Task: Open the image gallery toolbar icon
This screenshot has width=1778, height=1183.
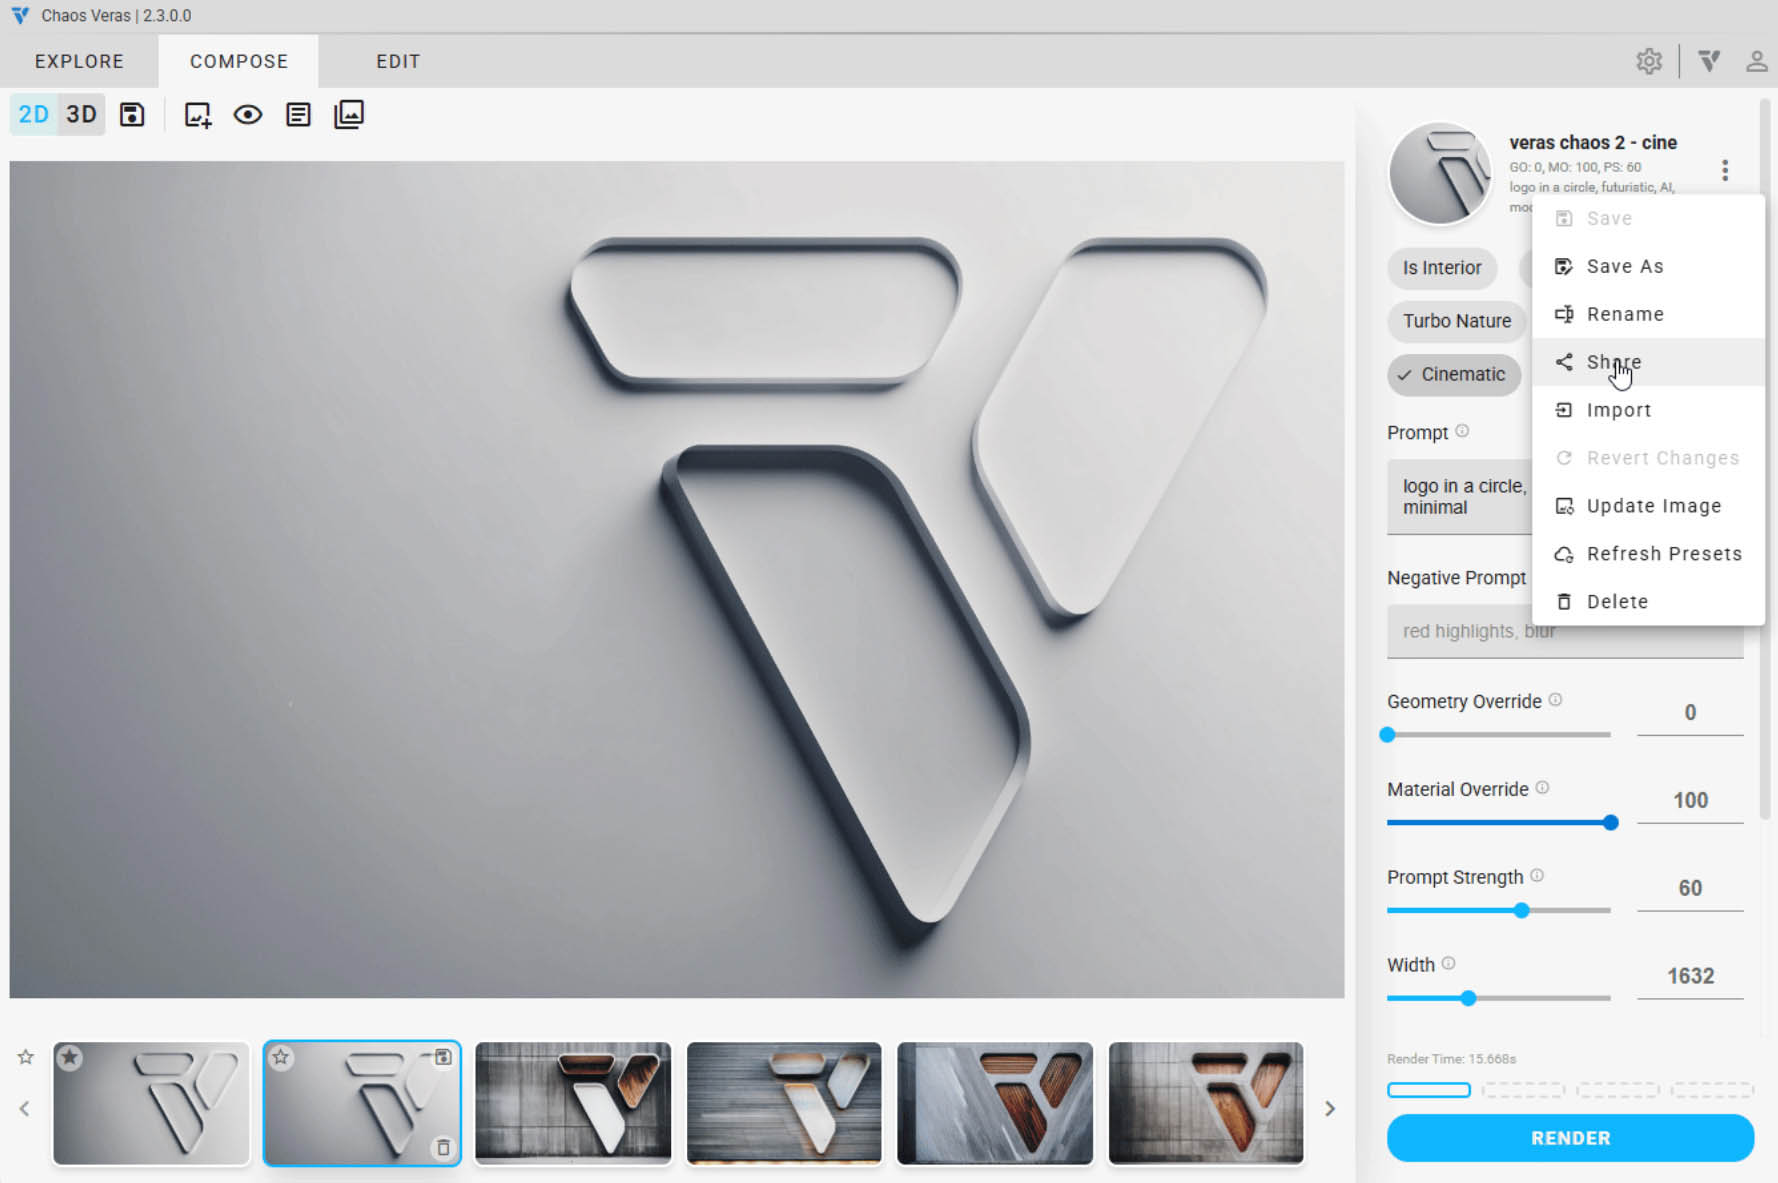Action: coord(349,115)
